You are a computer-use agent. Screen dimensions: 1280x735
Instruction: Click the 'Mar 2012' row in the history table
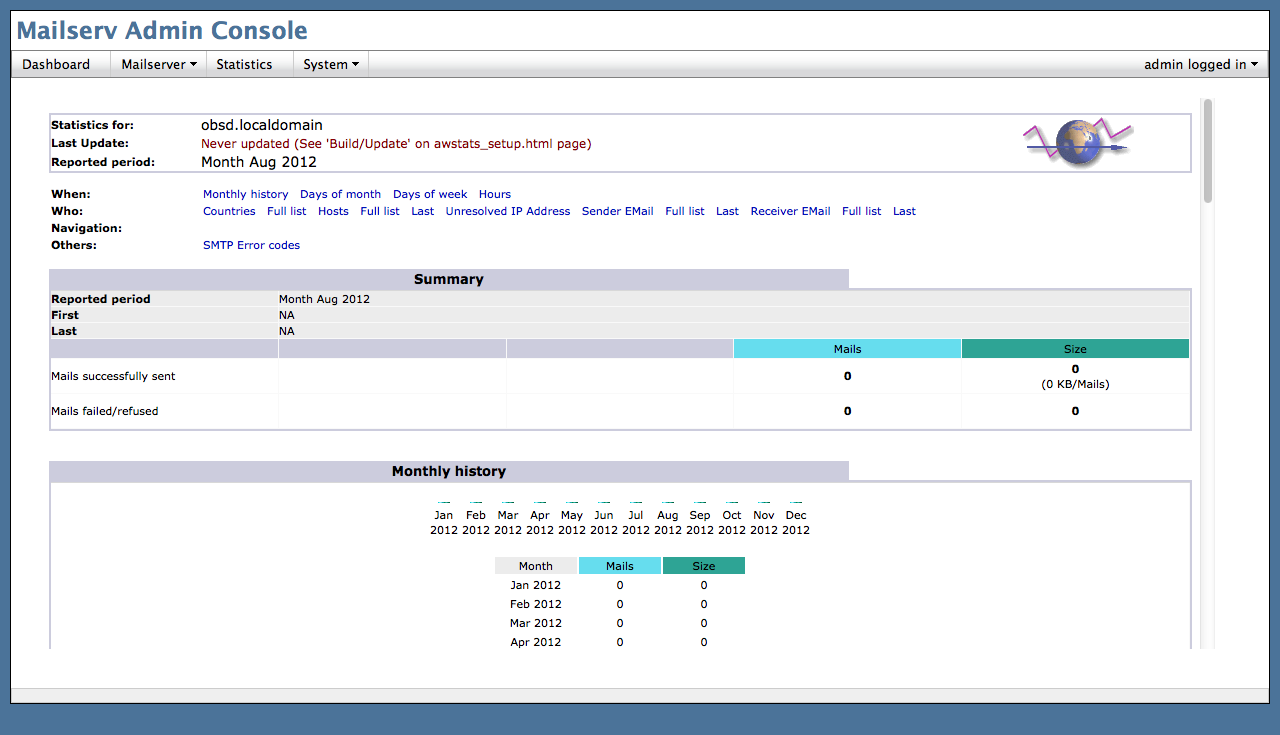620,623
